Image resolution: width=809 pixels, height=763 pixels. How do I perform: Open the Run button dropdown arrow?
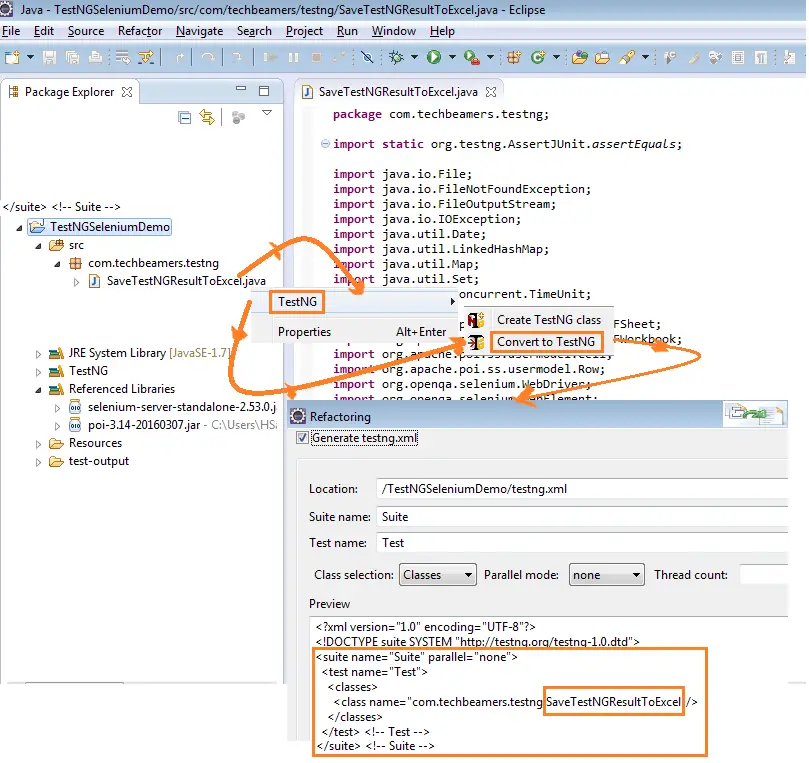pyautogui.click(x=452, y=59)
